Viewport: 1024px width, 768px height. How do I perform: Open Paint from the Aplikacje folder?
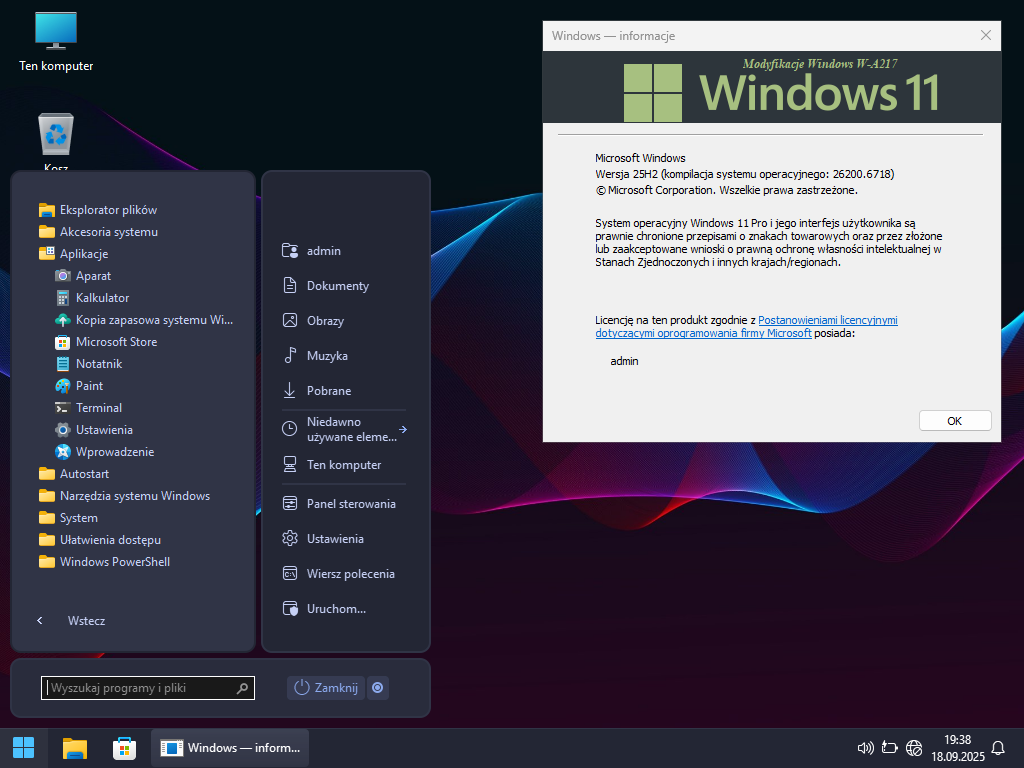click(89, 386)
